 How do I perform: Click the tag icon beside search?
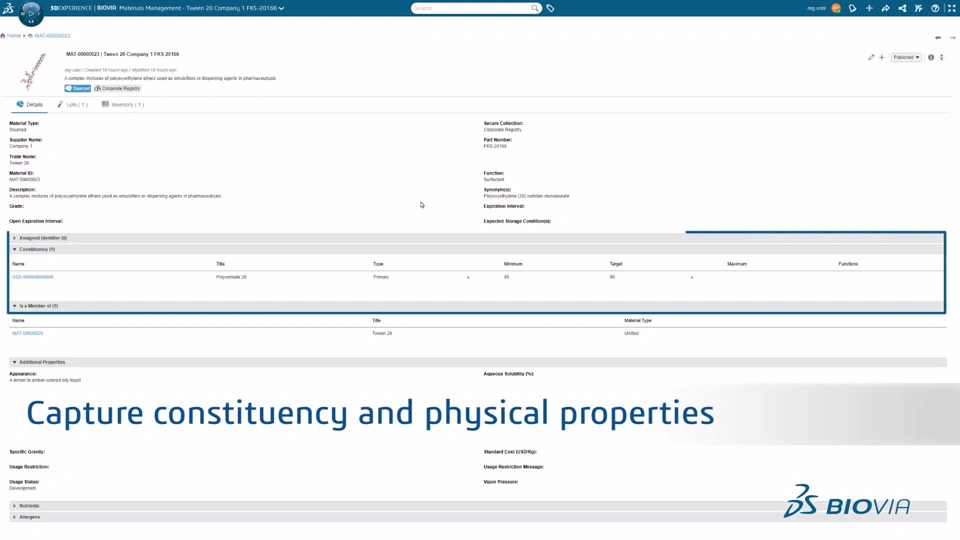click(550, 8)
